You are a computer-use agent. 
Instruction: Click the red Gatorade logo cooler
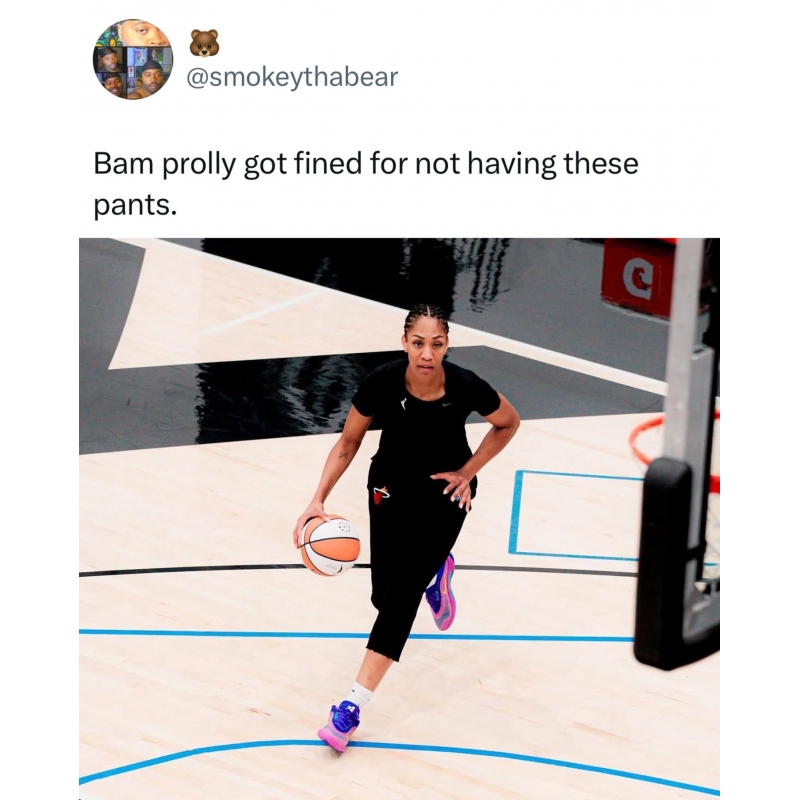pos(638,276)
